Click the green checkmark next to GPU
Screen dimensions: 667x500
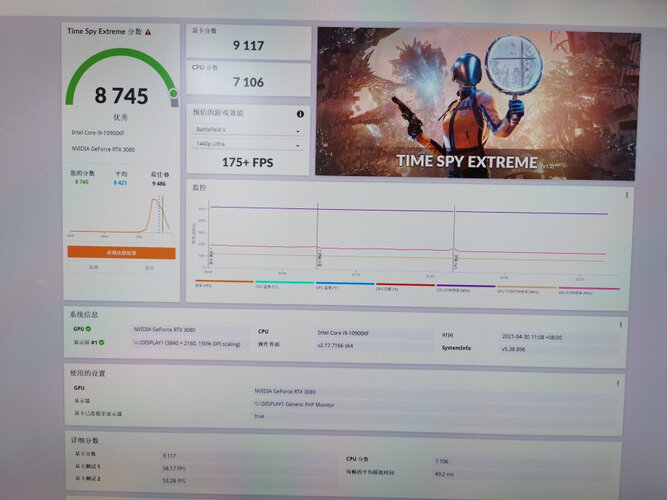coord(88,329)
